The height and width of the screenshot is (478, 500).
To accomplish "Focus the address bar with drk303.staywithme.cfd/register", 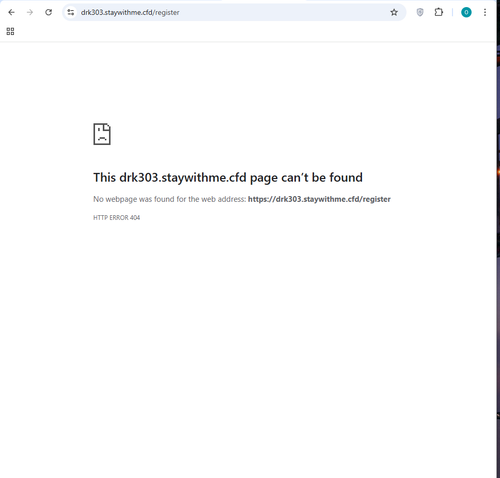I will coord(233,12).
